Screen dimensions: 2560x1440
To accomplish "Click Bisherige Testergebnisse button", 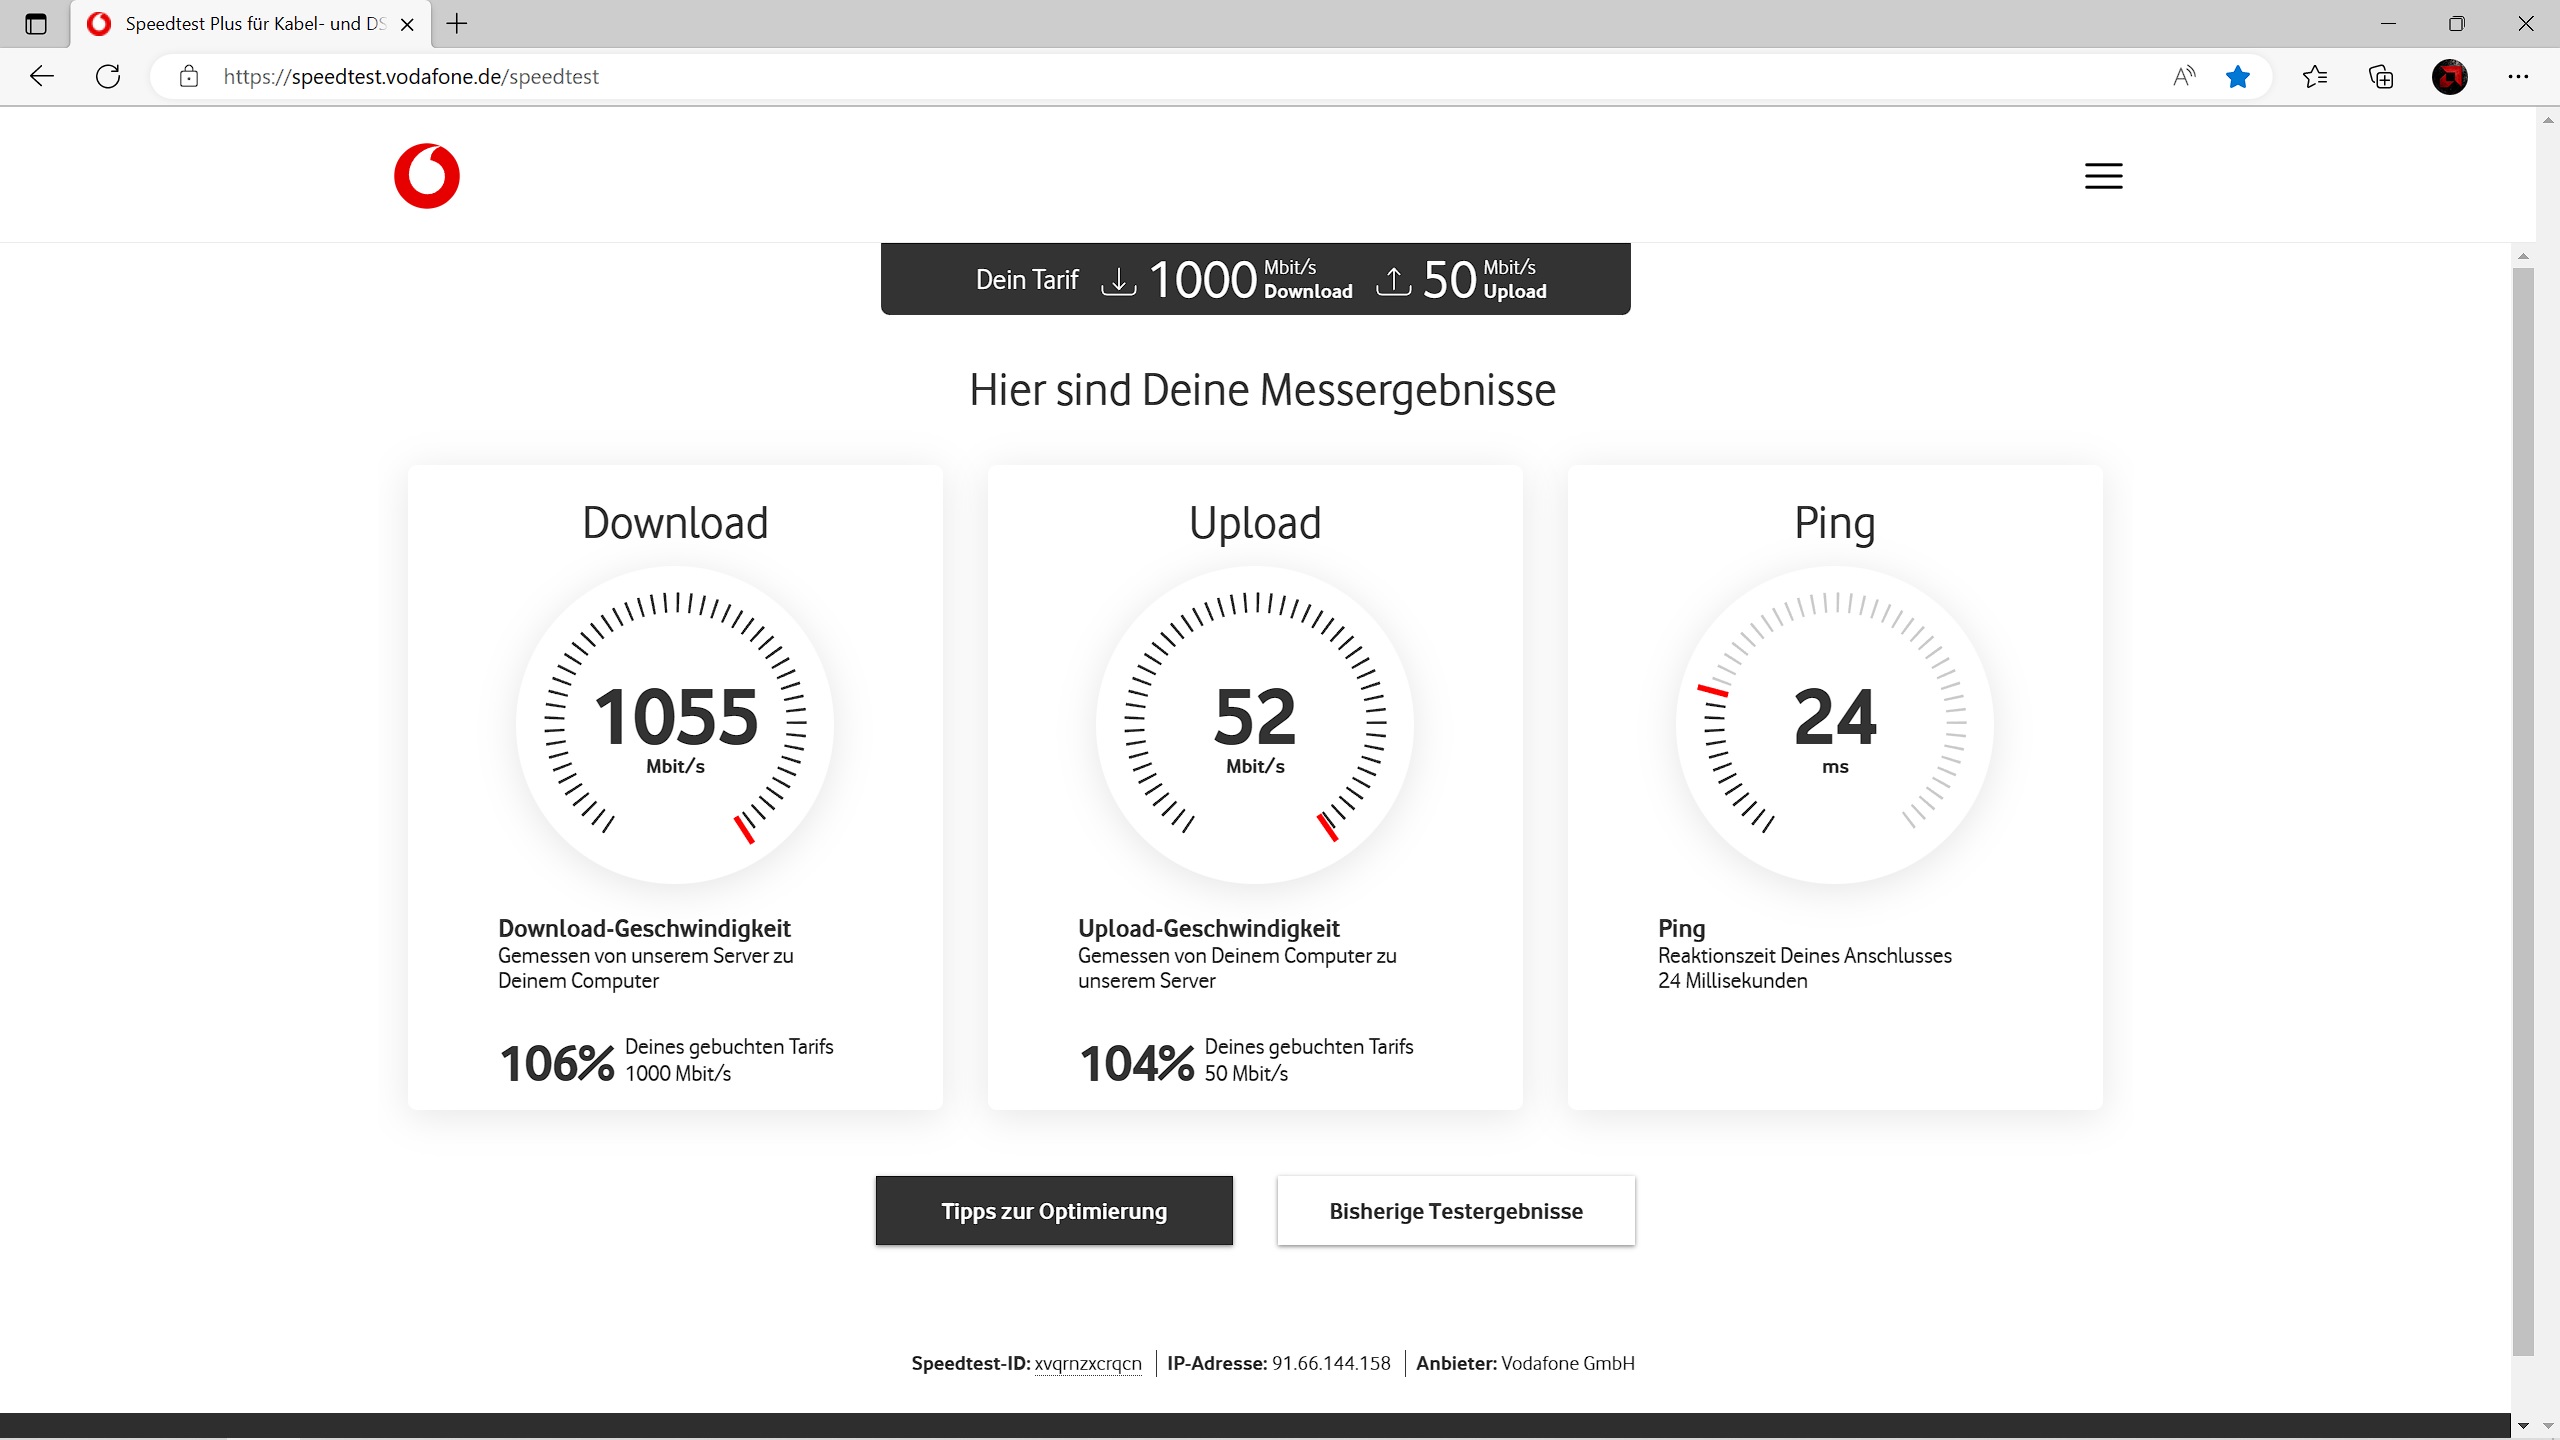I will tap(1456, 1211).
